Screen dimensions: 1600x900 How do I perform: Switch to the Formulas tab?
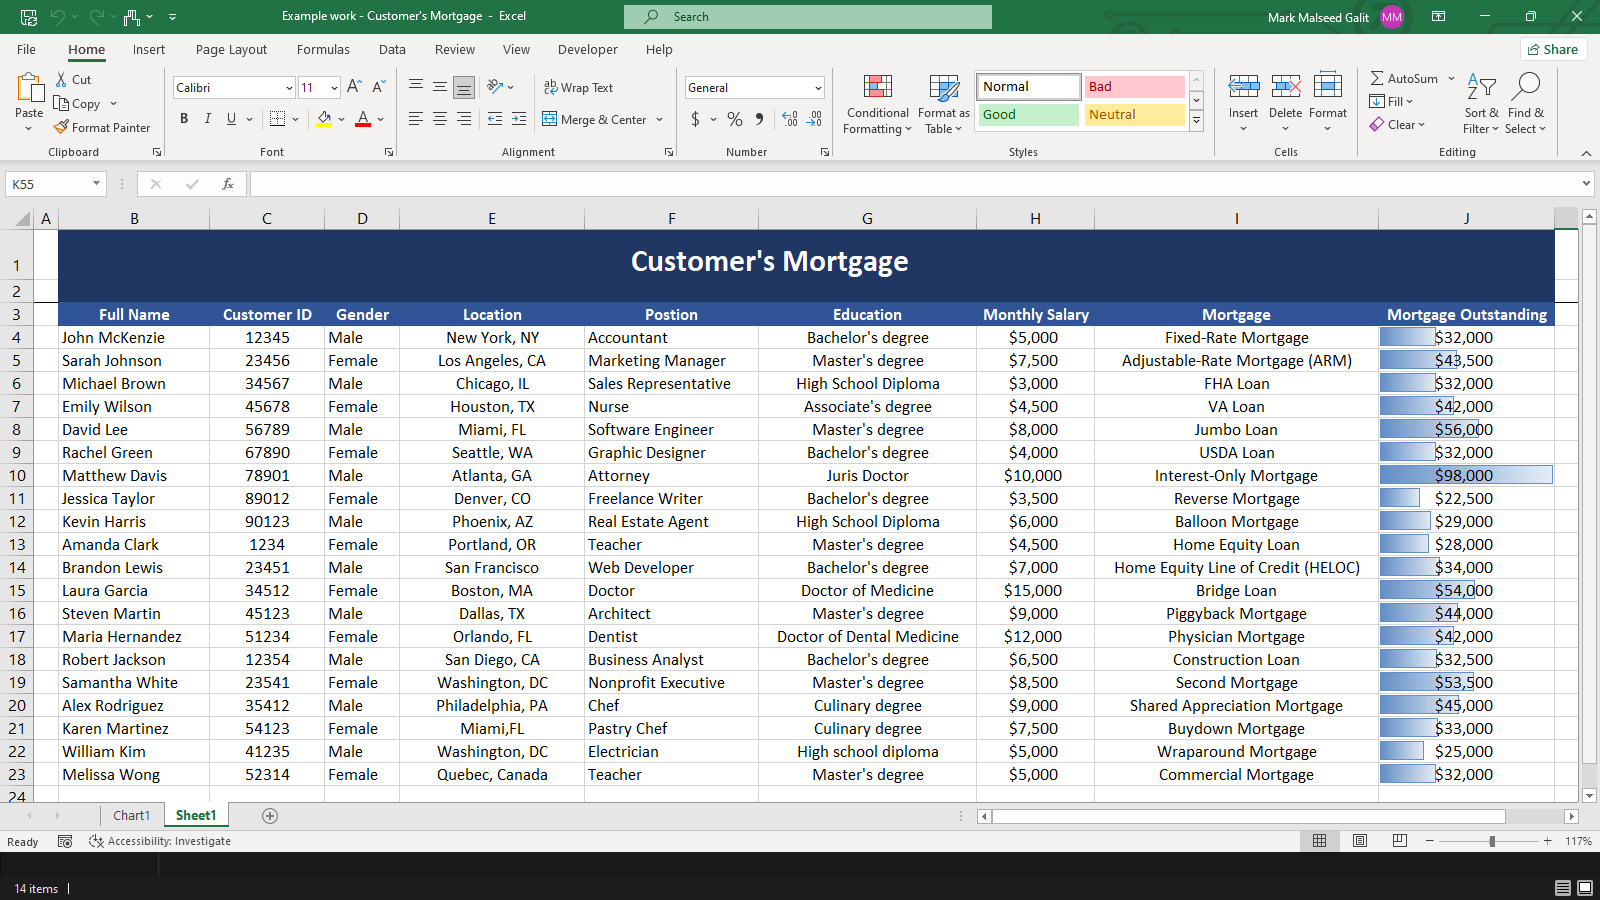click(323, 50)
